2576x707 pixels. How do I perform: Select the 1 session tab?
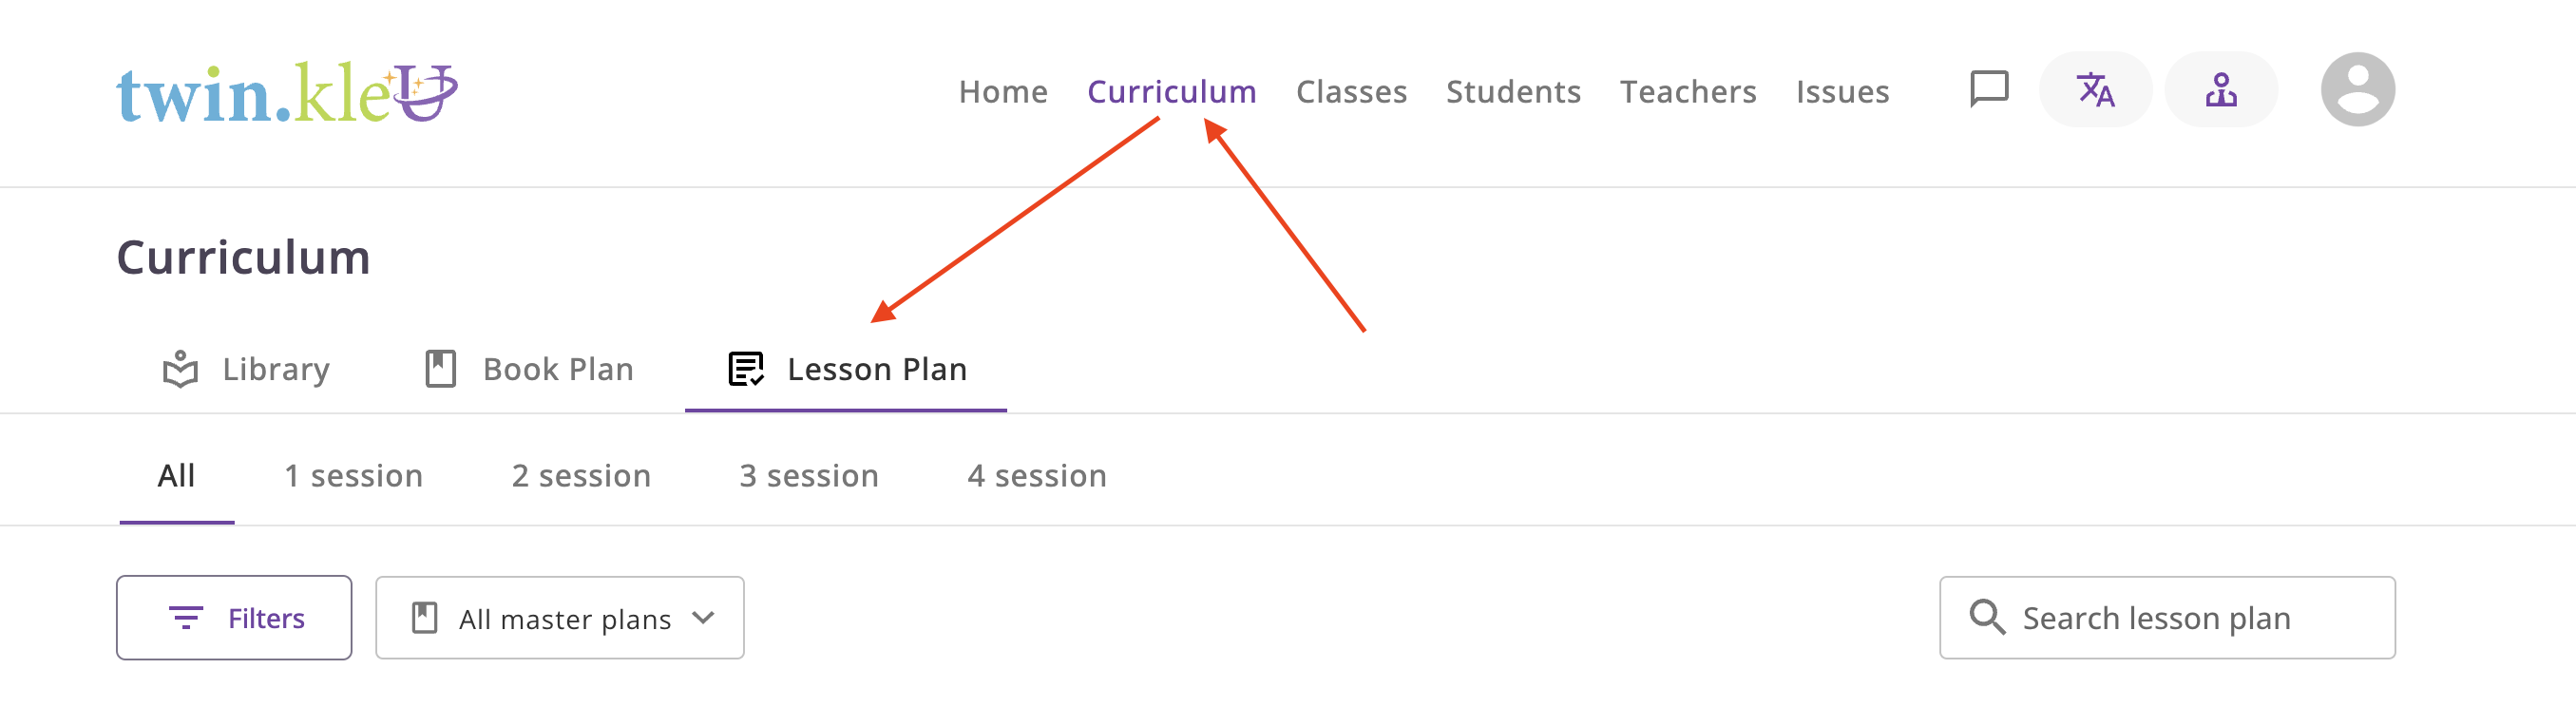click(353, 476)
